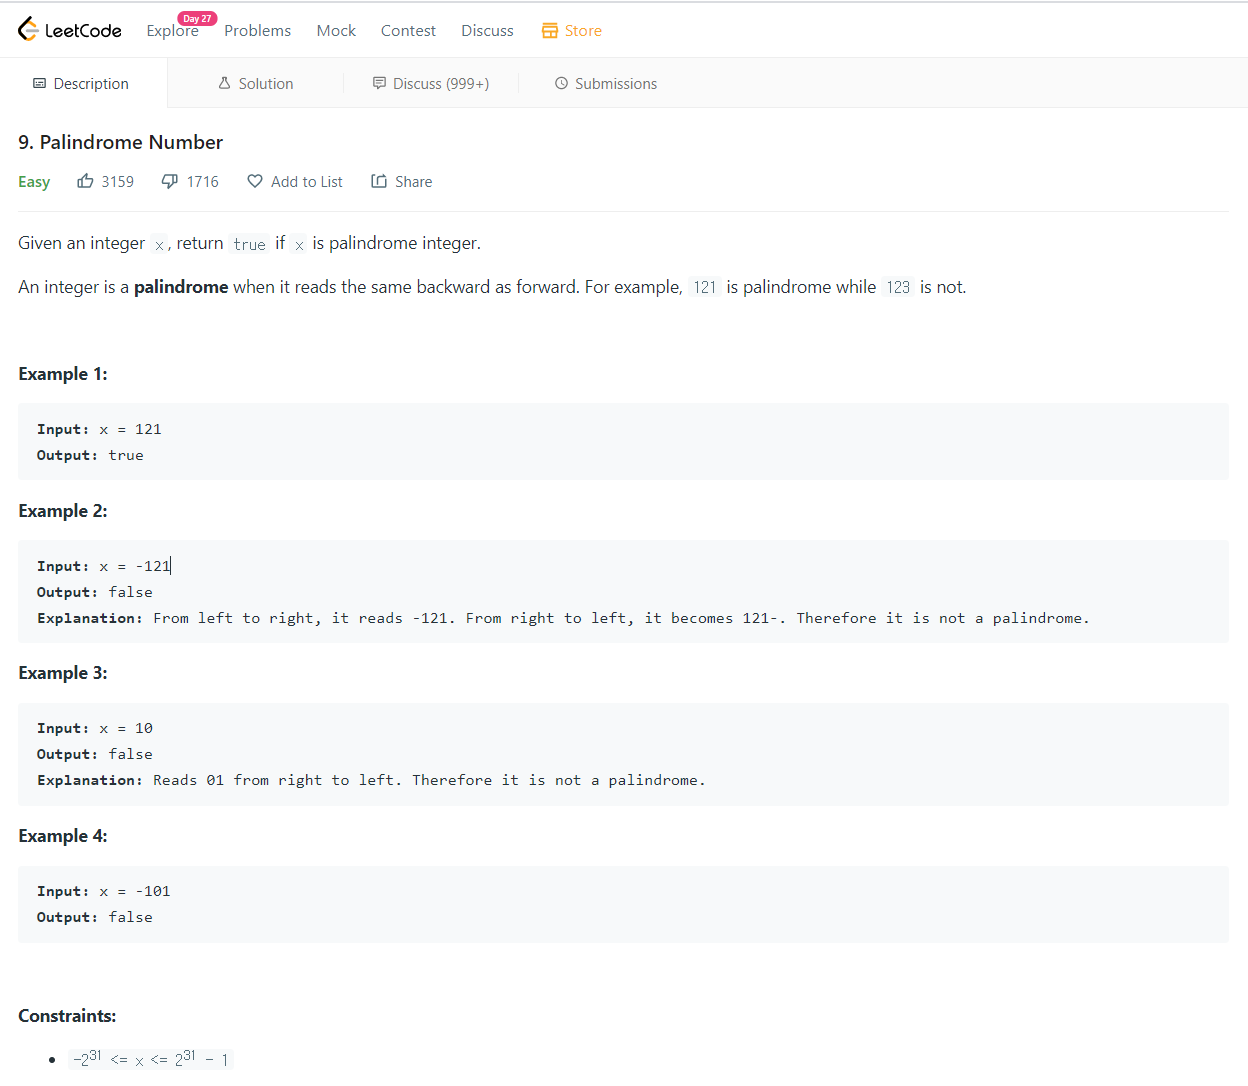Navigate to Discuss in top bar

(x=487, y=31)
